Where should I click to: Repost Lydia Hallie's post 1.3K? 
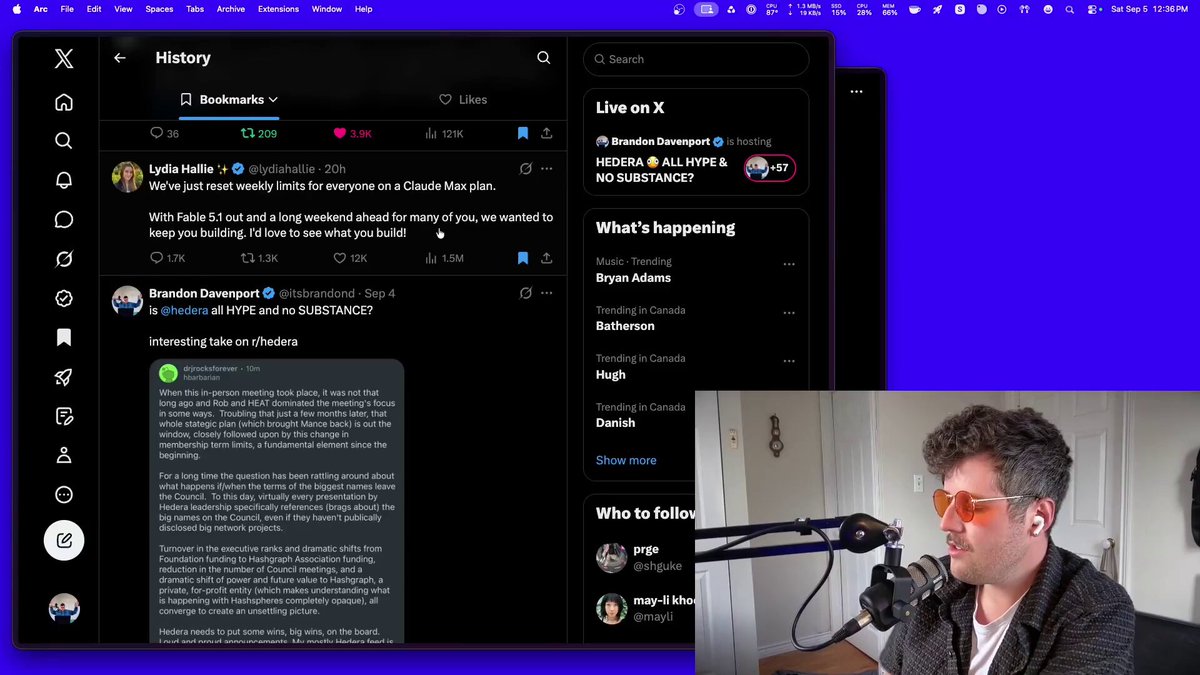pos(259,258)
